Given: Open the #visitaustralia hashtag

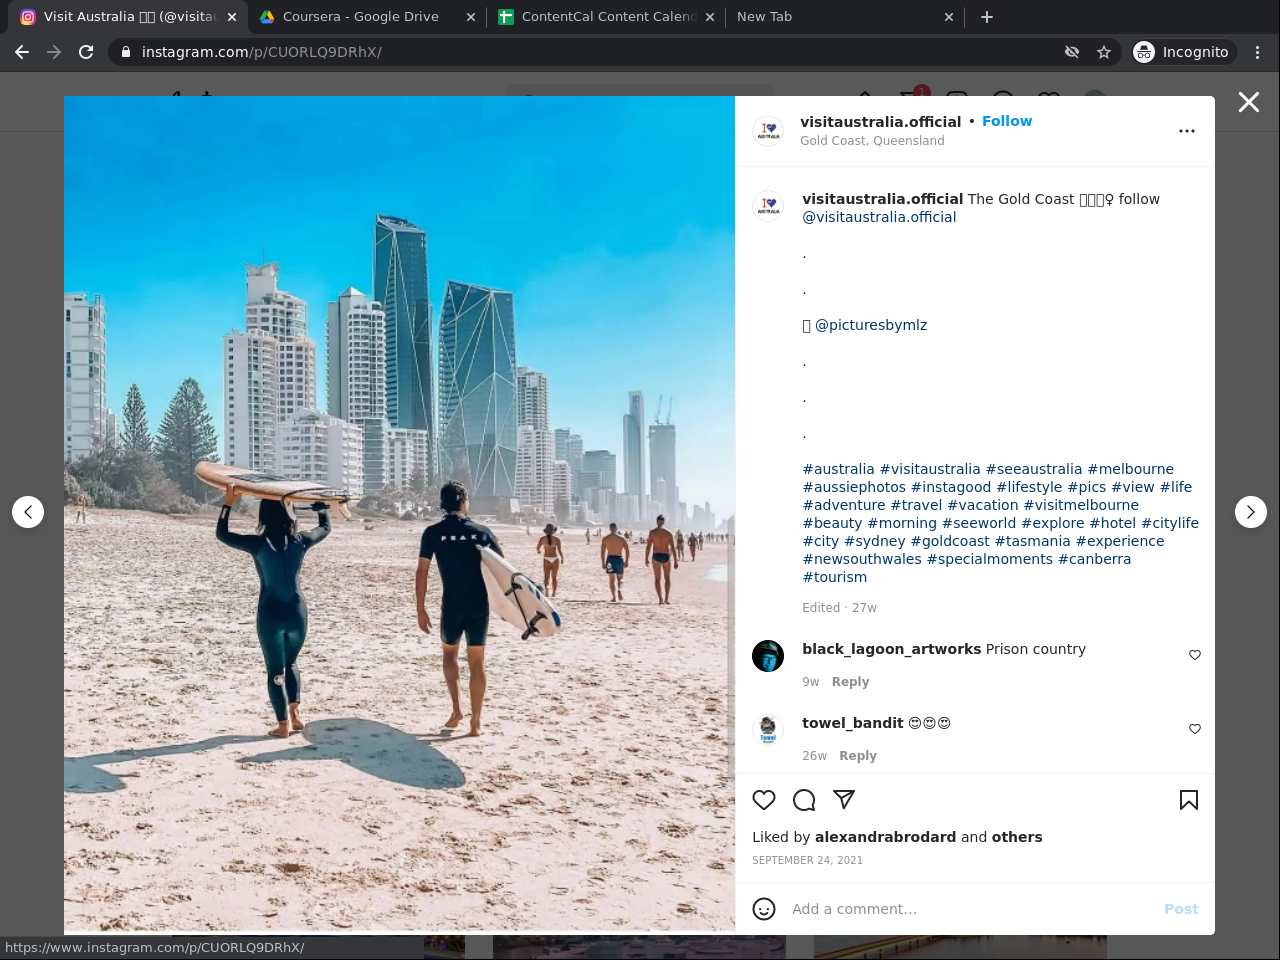Looking at the screenshot, I should click(930, 469).
